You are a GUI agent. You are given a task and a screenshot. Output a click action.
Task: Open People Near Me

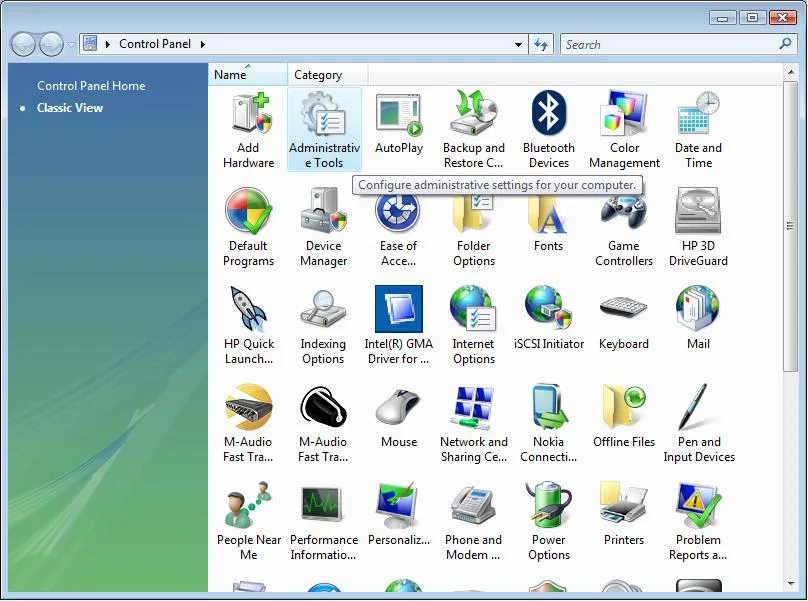[x=248, y=521]
